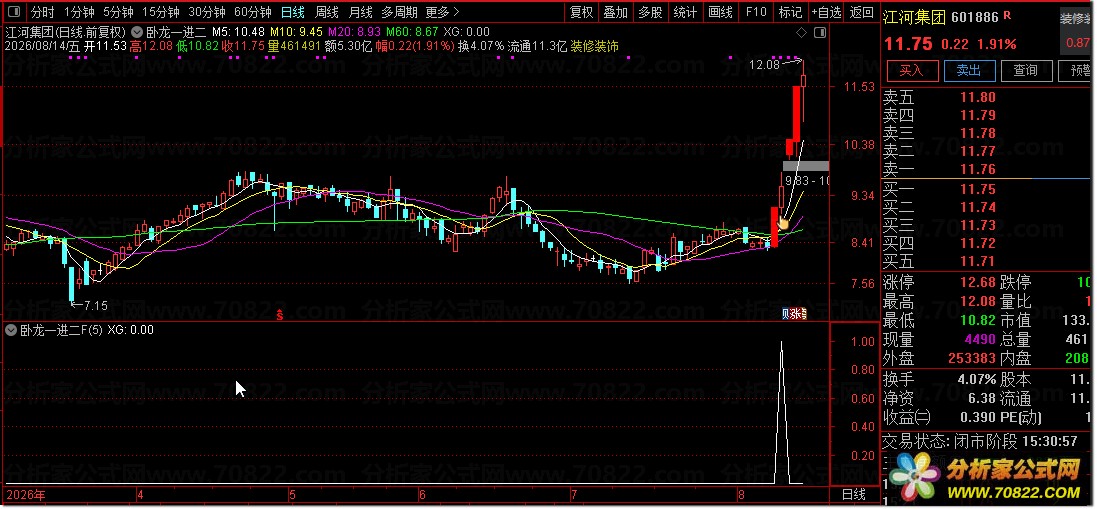Screen dimensions: 1097x509
Task: Click 收益(二) value 0.390
Action: pyautogui.click(x=978, y=418)
